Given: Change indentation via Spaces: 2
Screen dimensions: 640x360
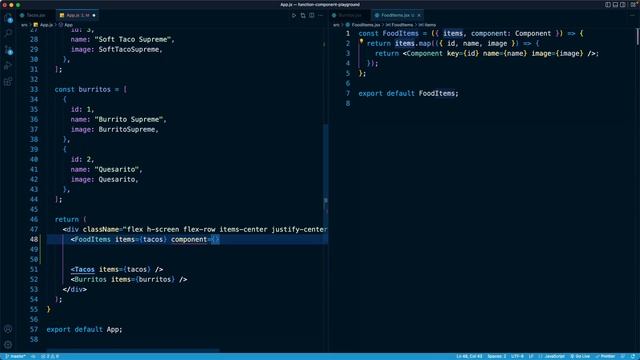Looking at the screenshot, I should (x=496, y=356).
